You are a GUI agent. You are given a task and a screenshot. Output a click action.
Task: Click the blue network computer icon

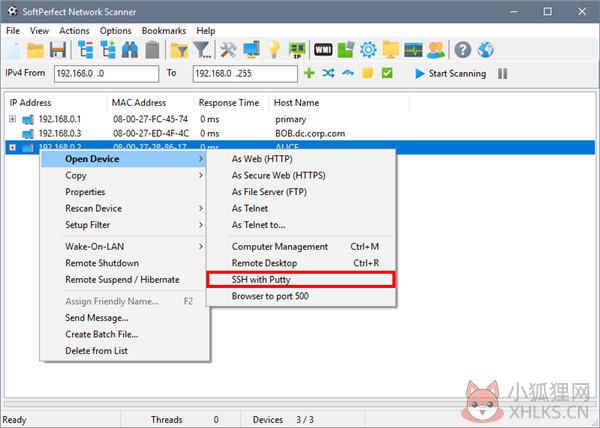click(251, 50)
